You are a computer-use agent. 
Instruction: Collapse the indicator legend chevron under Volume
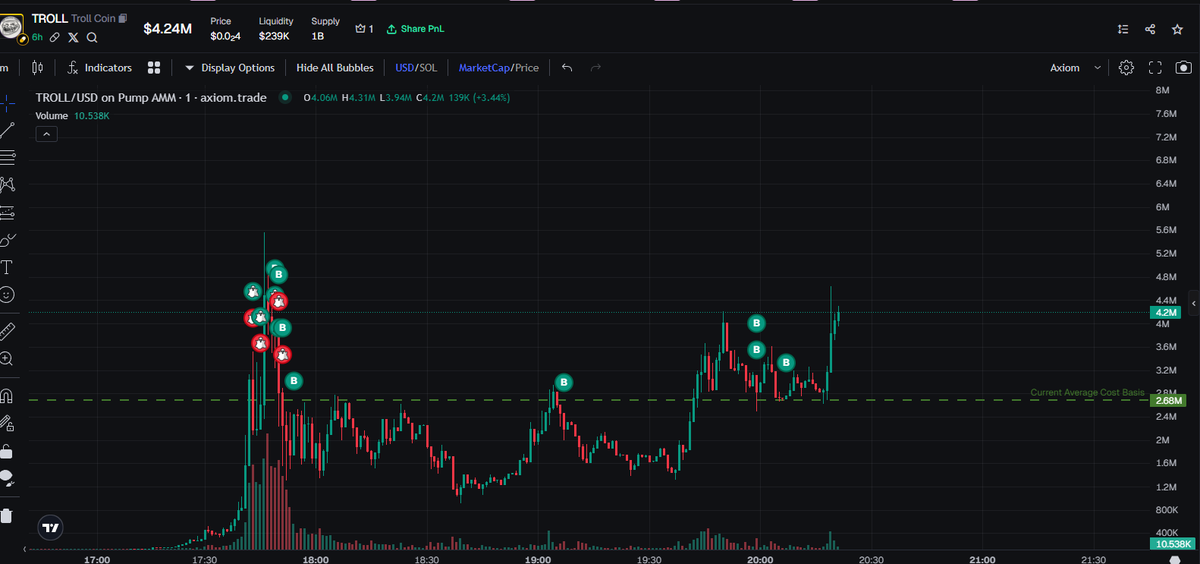click(46, 135)
